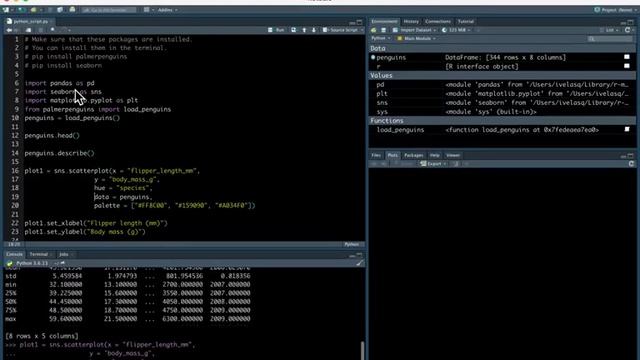Screen dimensions: 640x360
Task: Click the New File icon in main toolbar
Action: tap(7, 10)
